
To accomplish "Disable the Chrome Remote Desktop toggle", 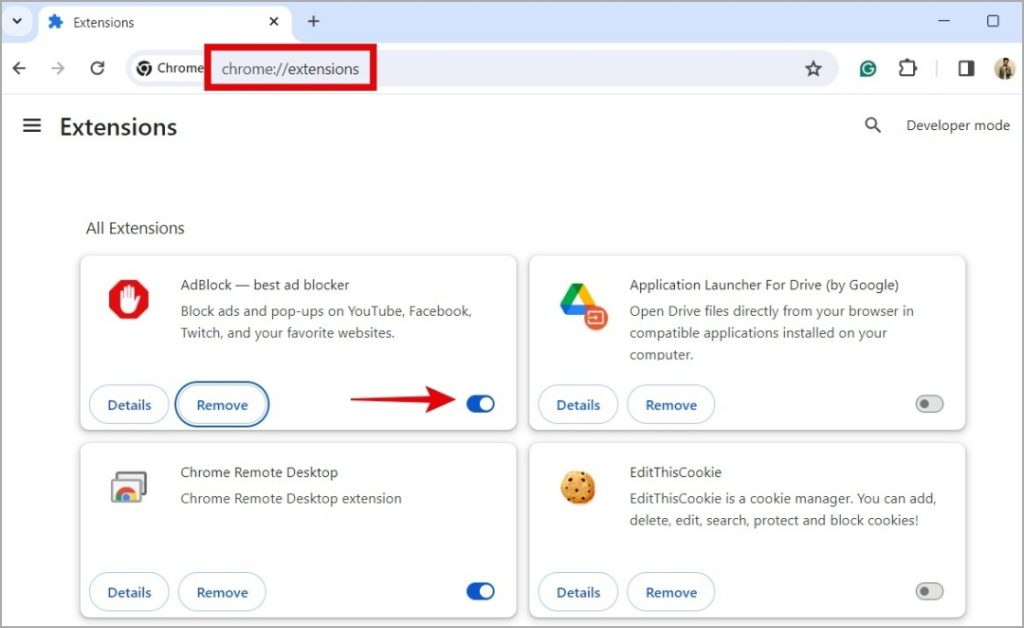I will click(x=481, y=591).
